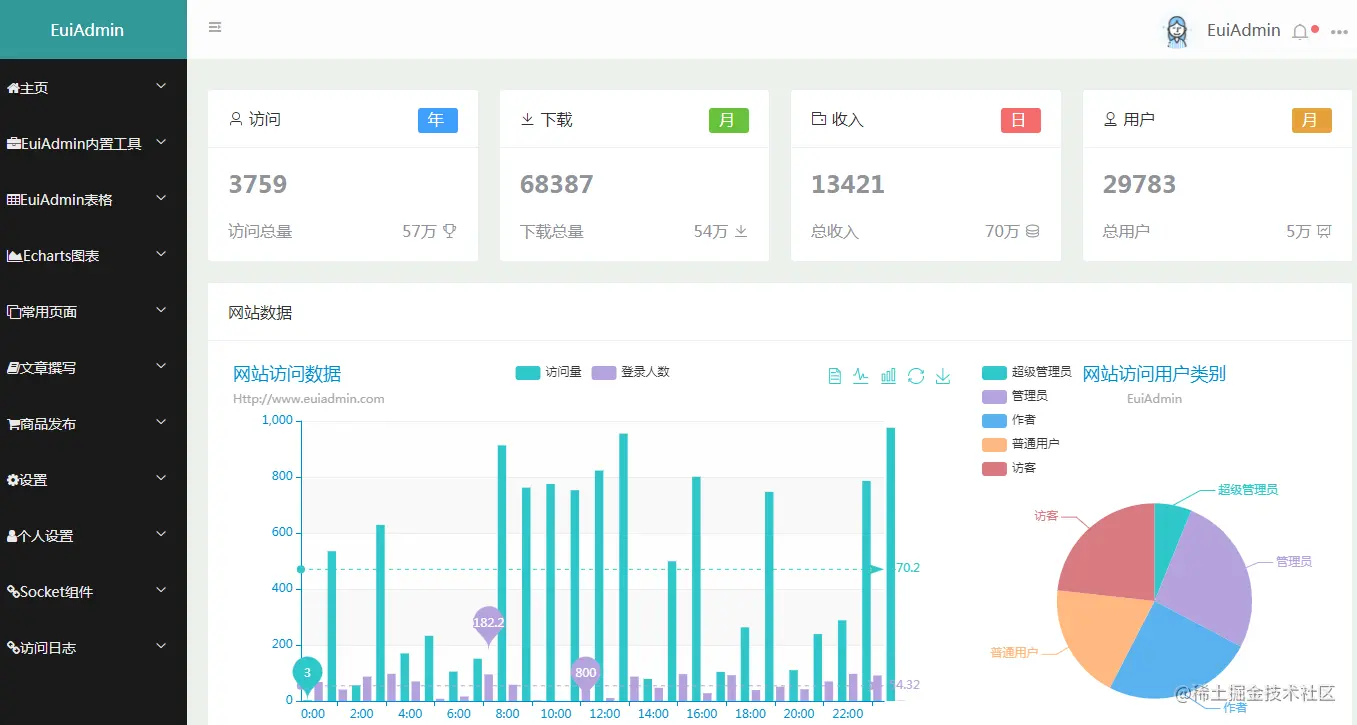Open the 常用页面 menu
The height and width of the screenshot is (725, 1357).
[93, 311]
